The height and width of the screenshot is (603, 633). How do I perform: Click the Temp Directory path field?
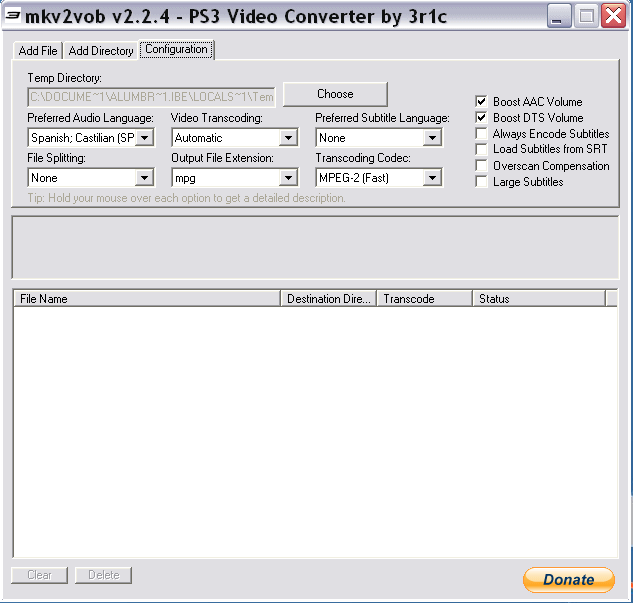coord(151,97)
